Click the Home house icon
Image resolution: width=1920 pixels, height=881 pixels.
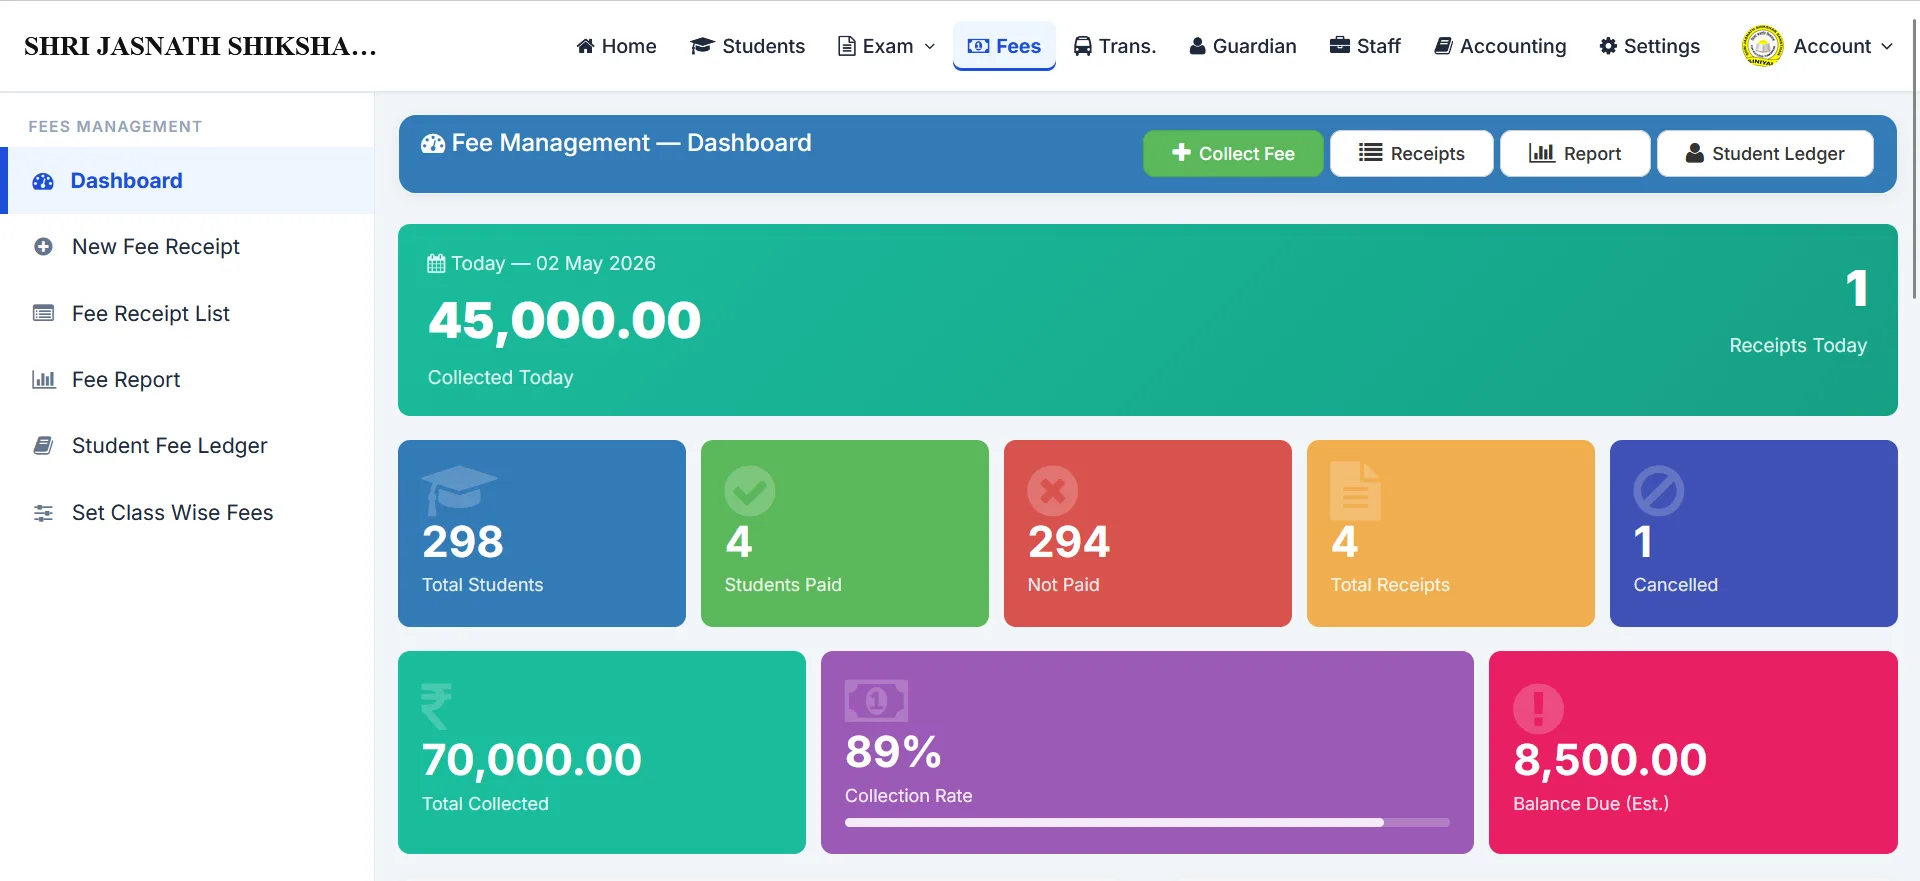tap(585, 46)
